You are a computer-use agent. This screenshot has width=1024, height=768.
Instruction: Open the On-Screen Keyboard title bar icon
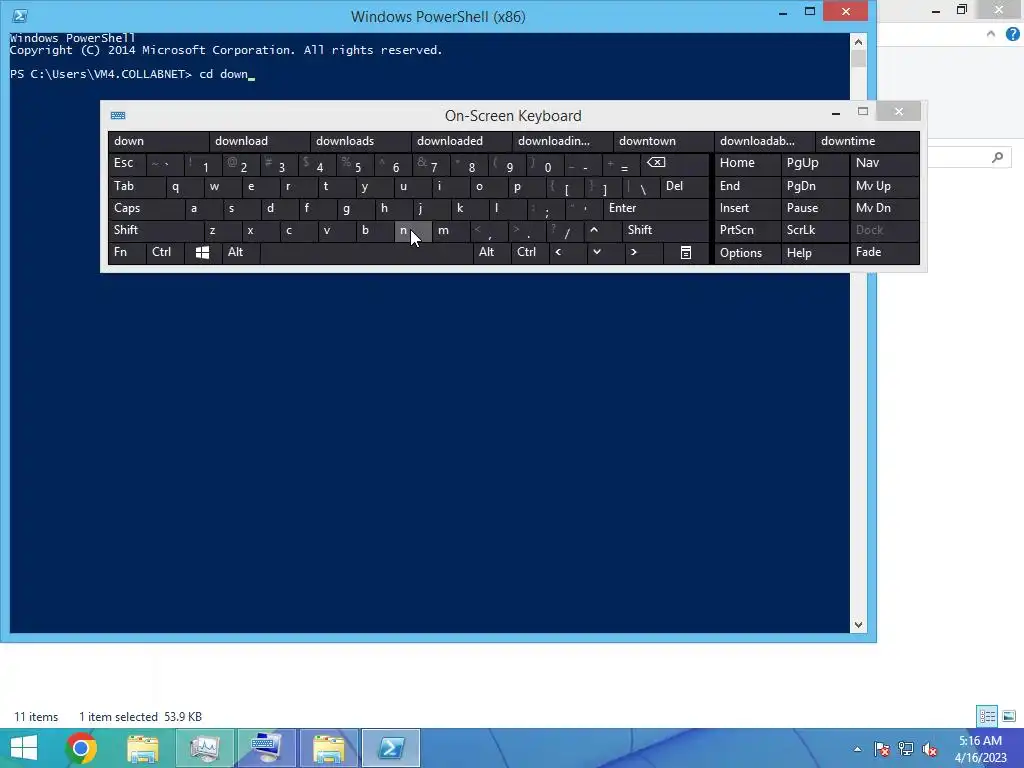pos(118,116)
